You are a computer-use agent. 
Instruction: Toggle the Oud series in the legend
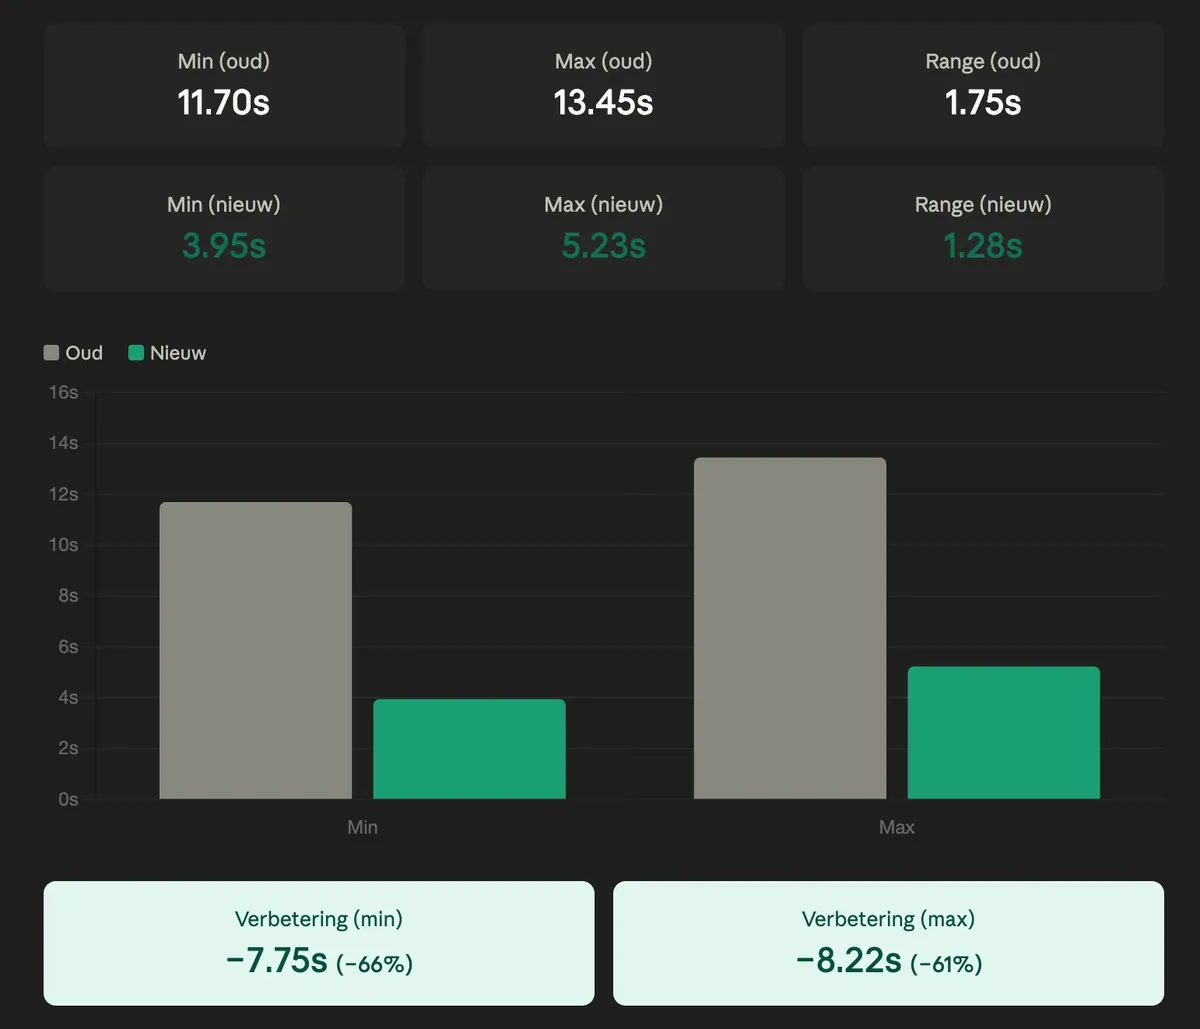(73, 353)
